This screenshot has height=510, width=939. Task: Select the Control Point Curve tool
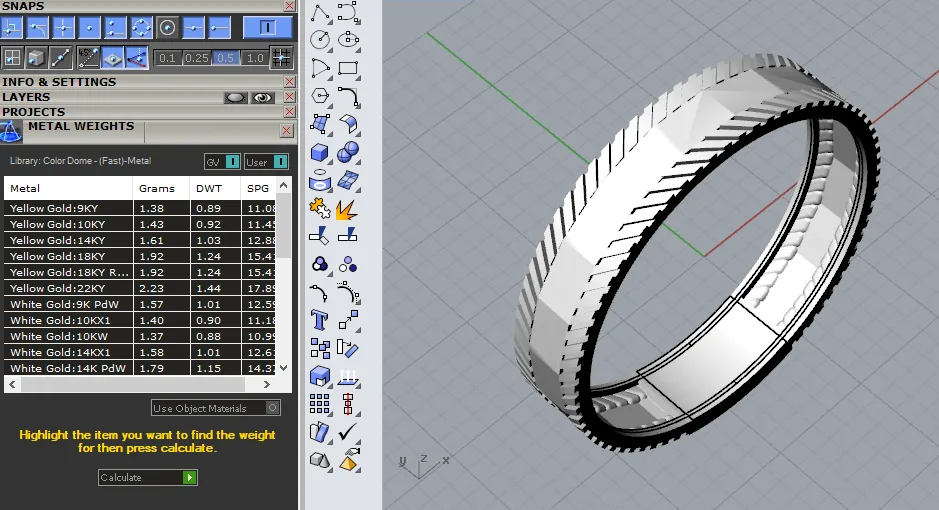pos(349,13)
